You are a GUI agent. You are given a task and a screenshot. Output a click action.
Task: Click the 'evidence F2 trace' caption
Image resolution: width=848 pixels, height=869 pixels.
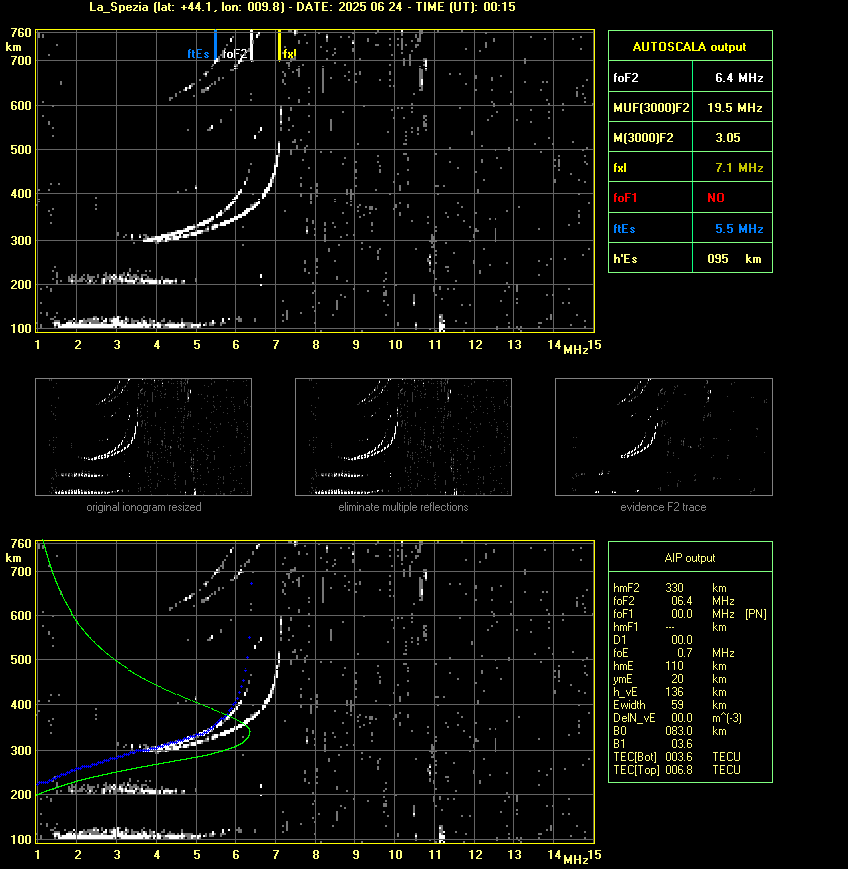pyautogui.click(x=663, y=507)
